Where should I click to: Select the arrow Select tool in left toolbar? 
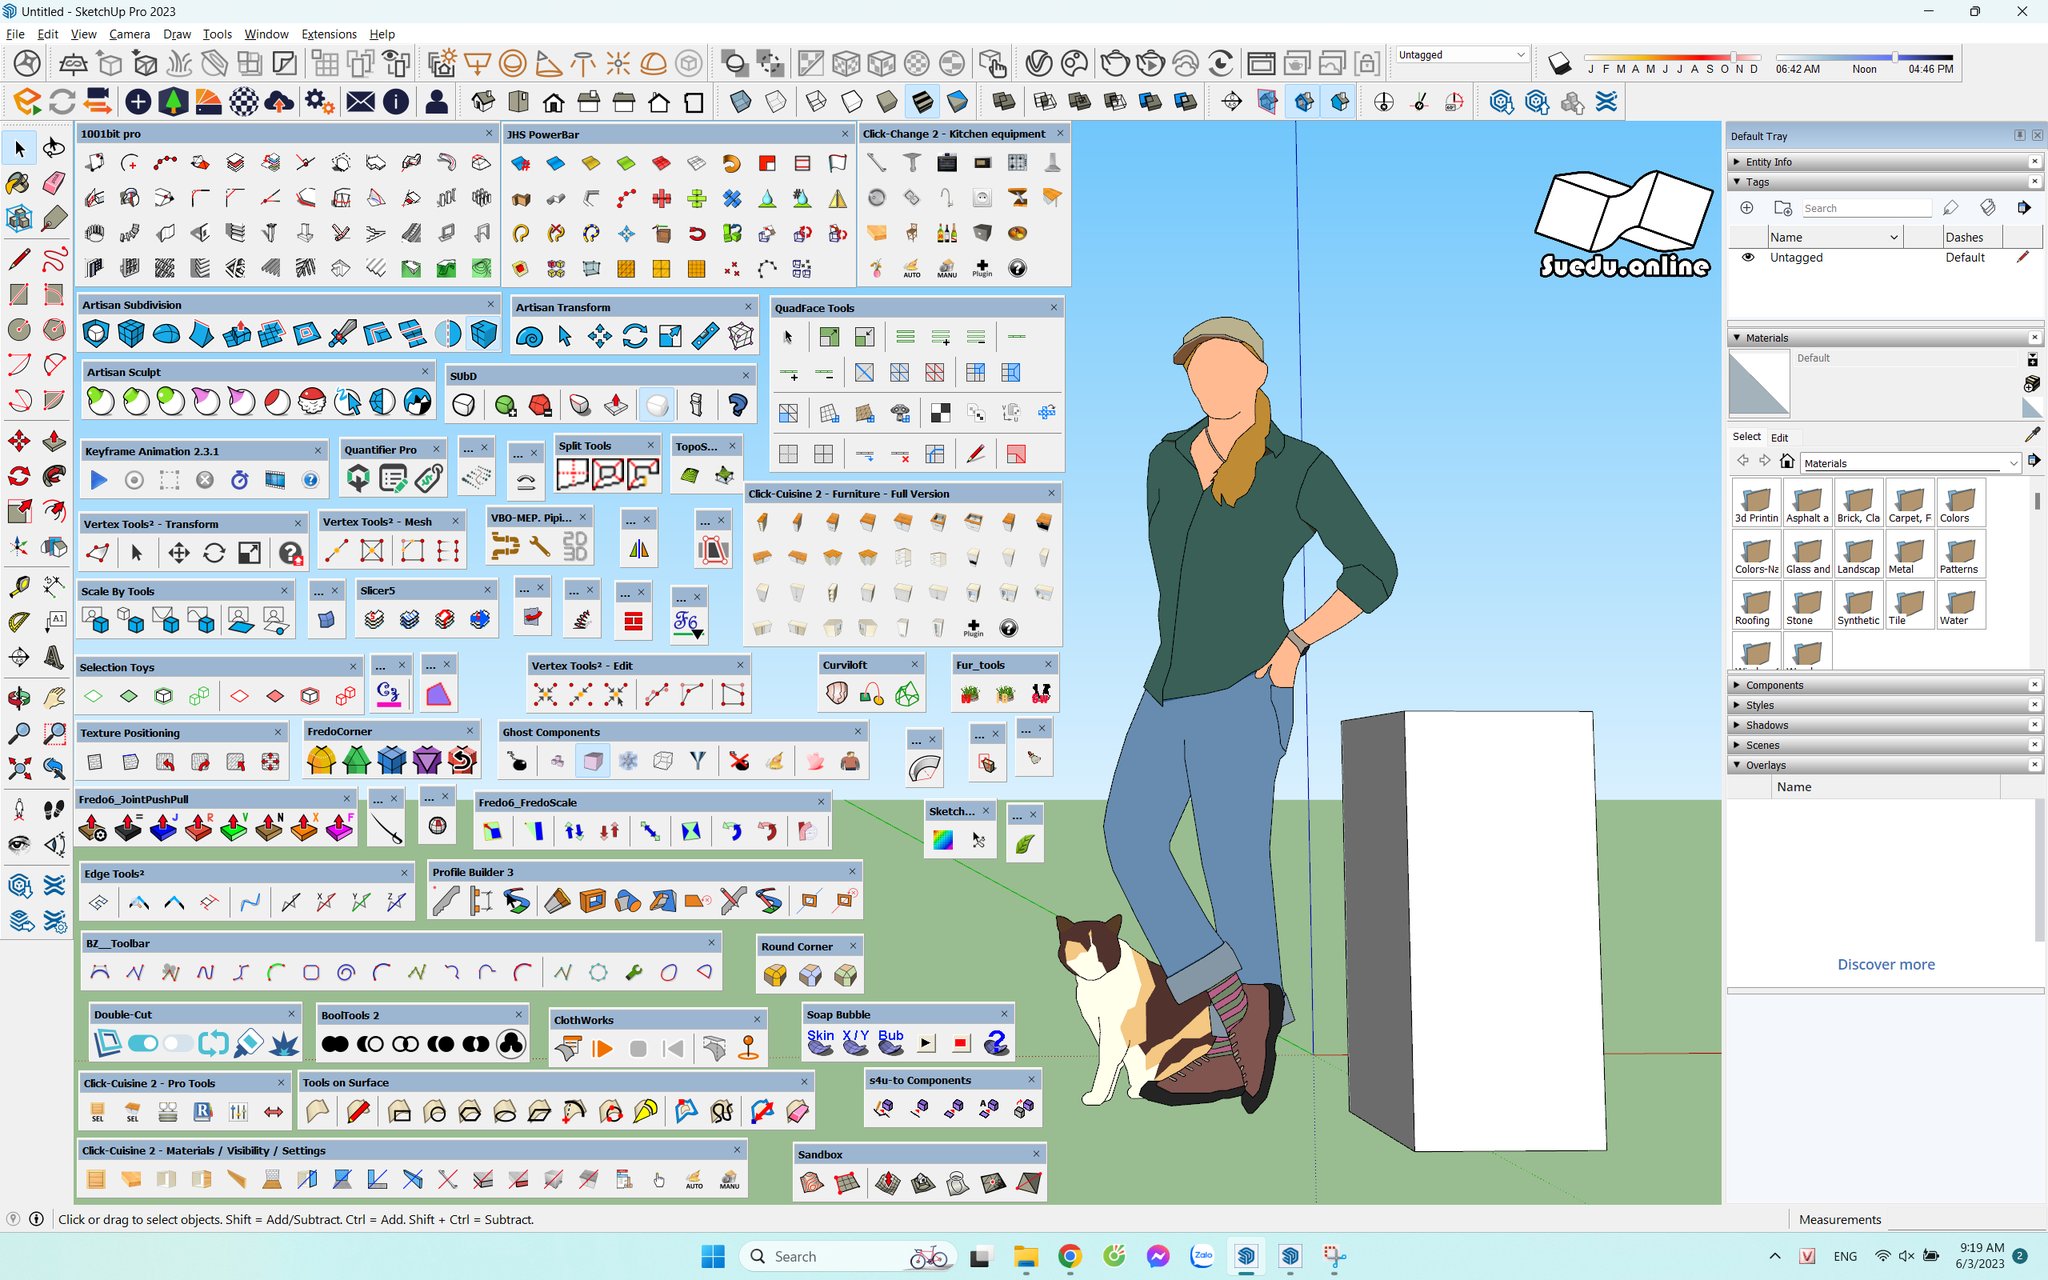click(x=19, y=149)
